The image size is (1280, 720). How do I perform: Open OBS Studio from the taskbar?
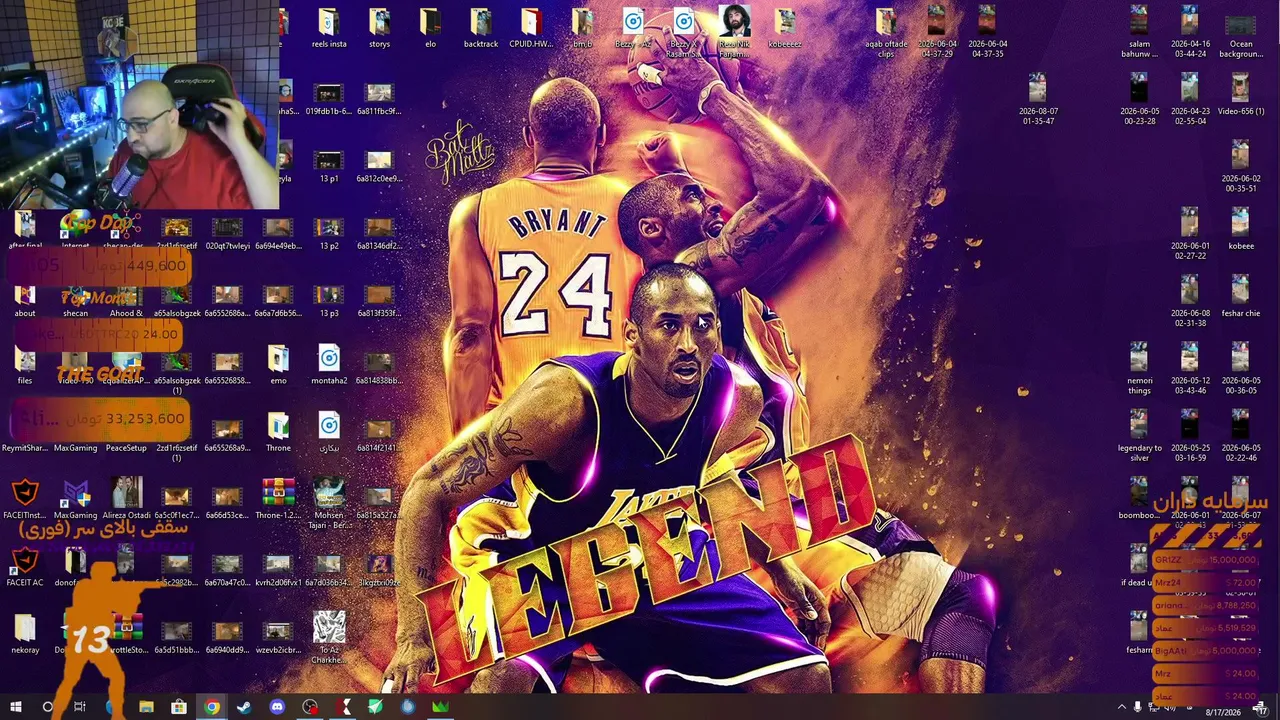310,707
